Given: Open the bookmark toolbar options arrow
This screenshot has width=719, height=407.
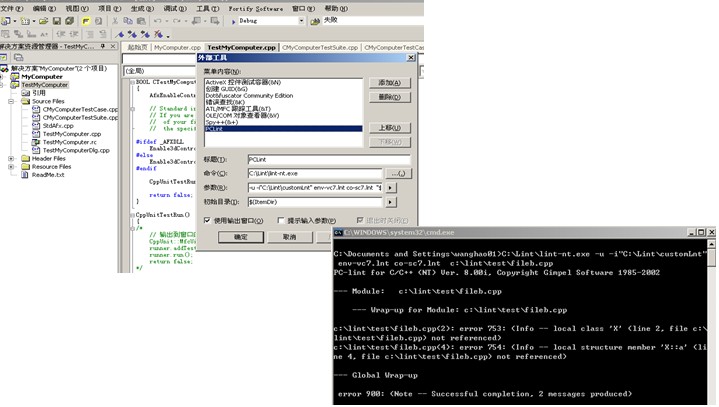Looking at the screenshot, I should [168, 35].
